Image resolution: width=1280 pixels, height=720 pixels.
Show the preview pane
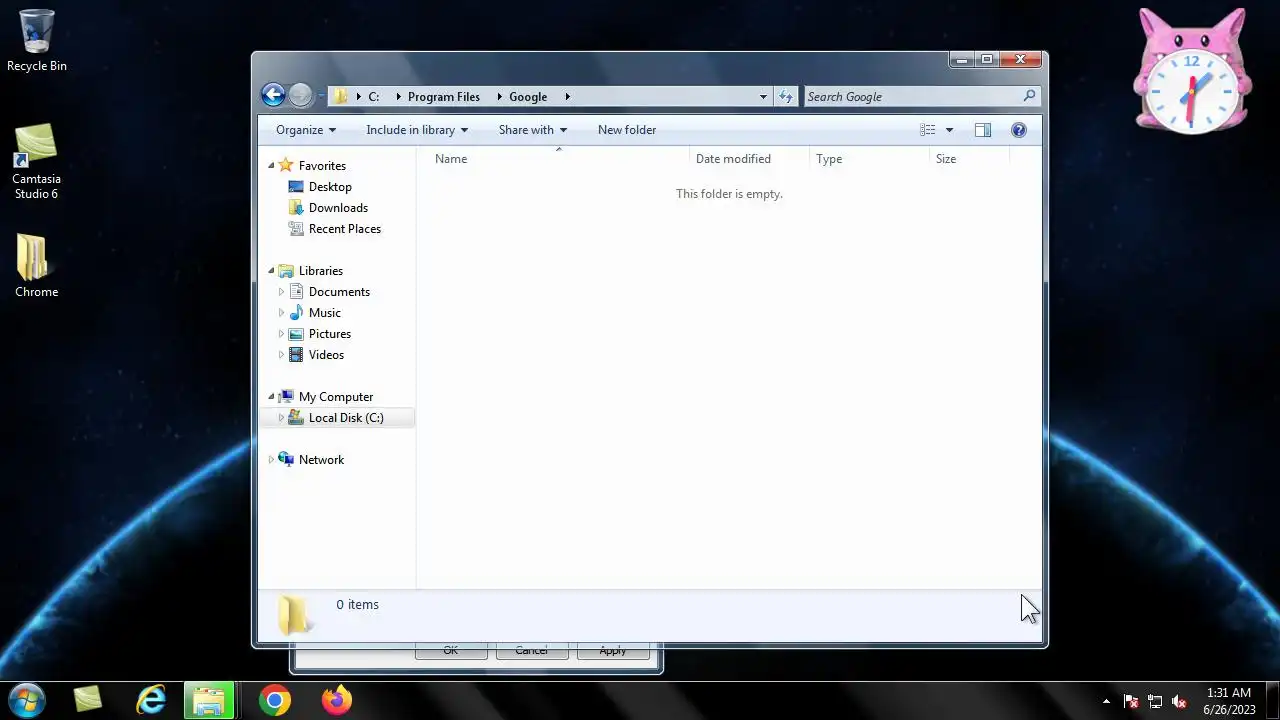[x=983, y=130]
